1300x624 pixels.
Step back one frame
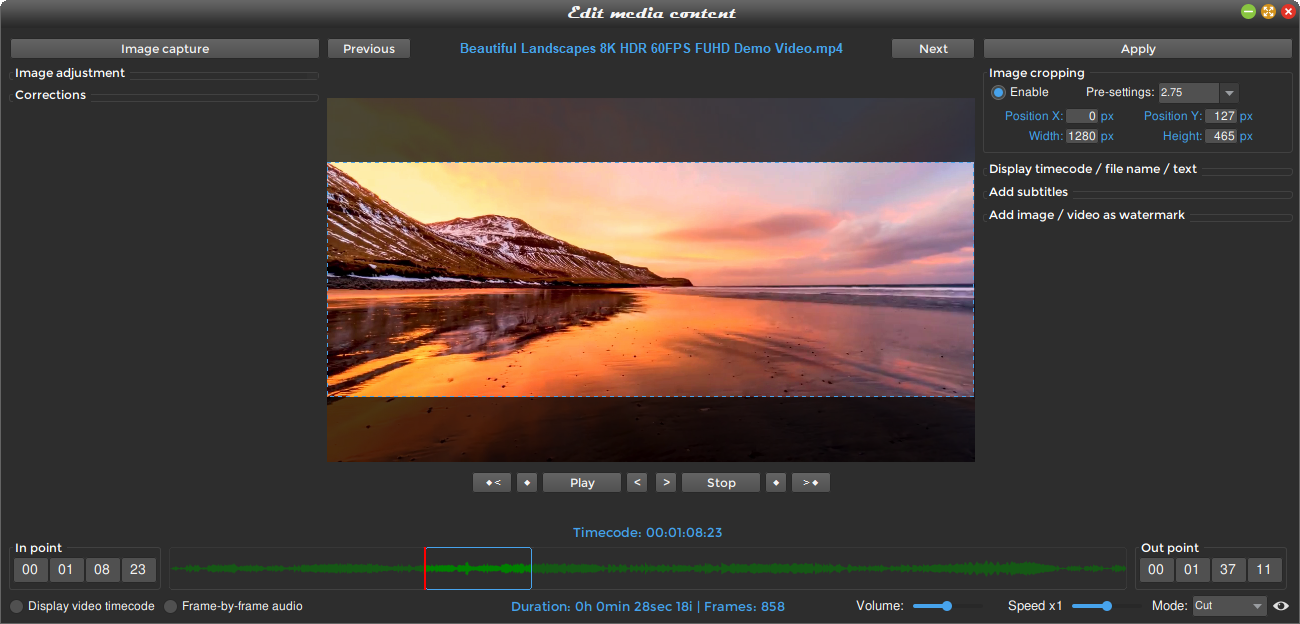click(636, 482)
